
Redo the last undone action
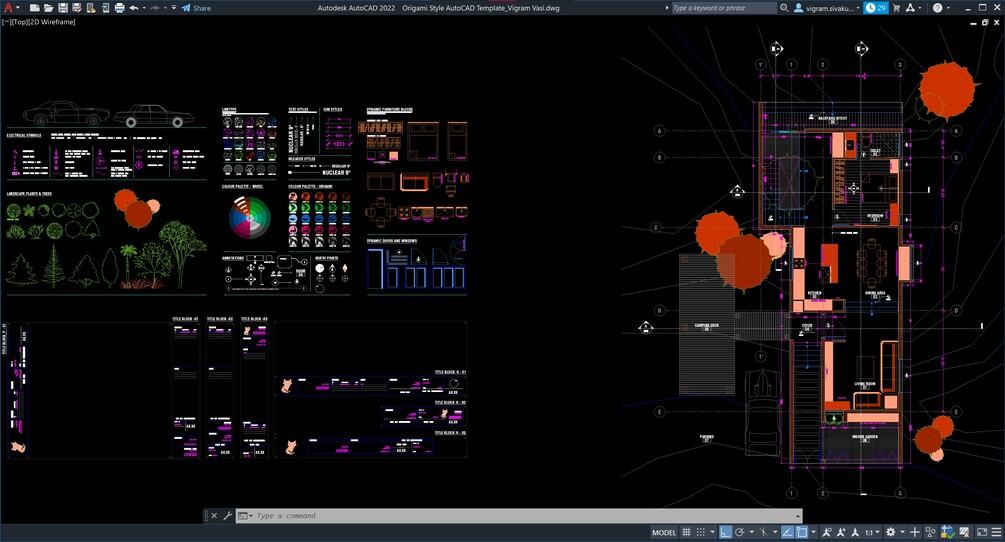(x=154, y=8)
